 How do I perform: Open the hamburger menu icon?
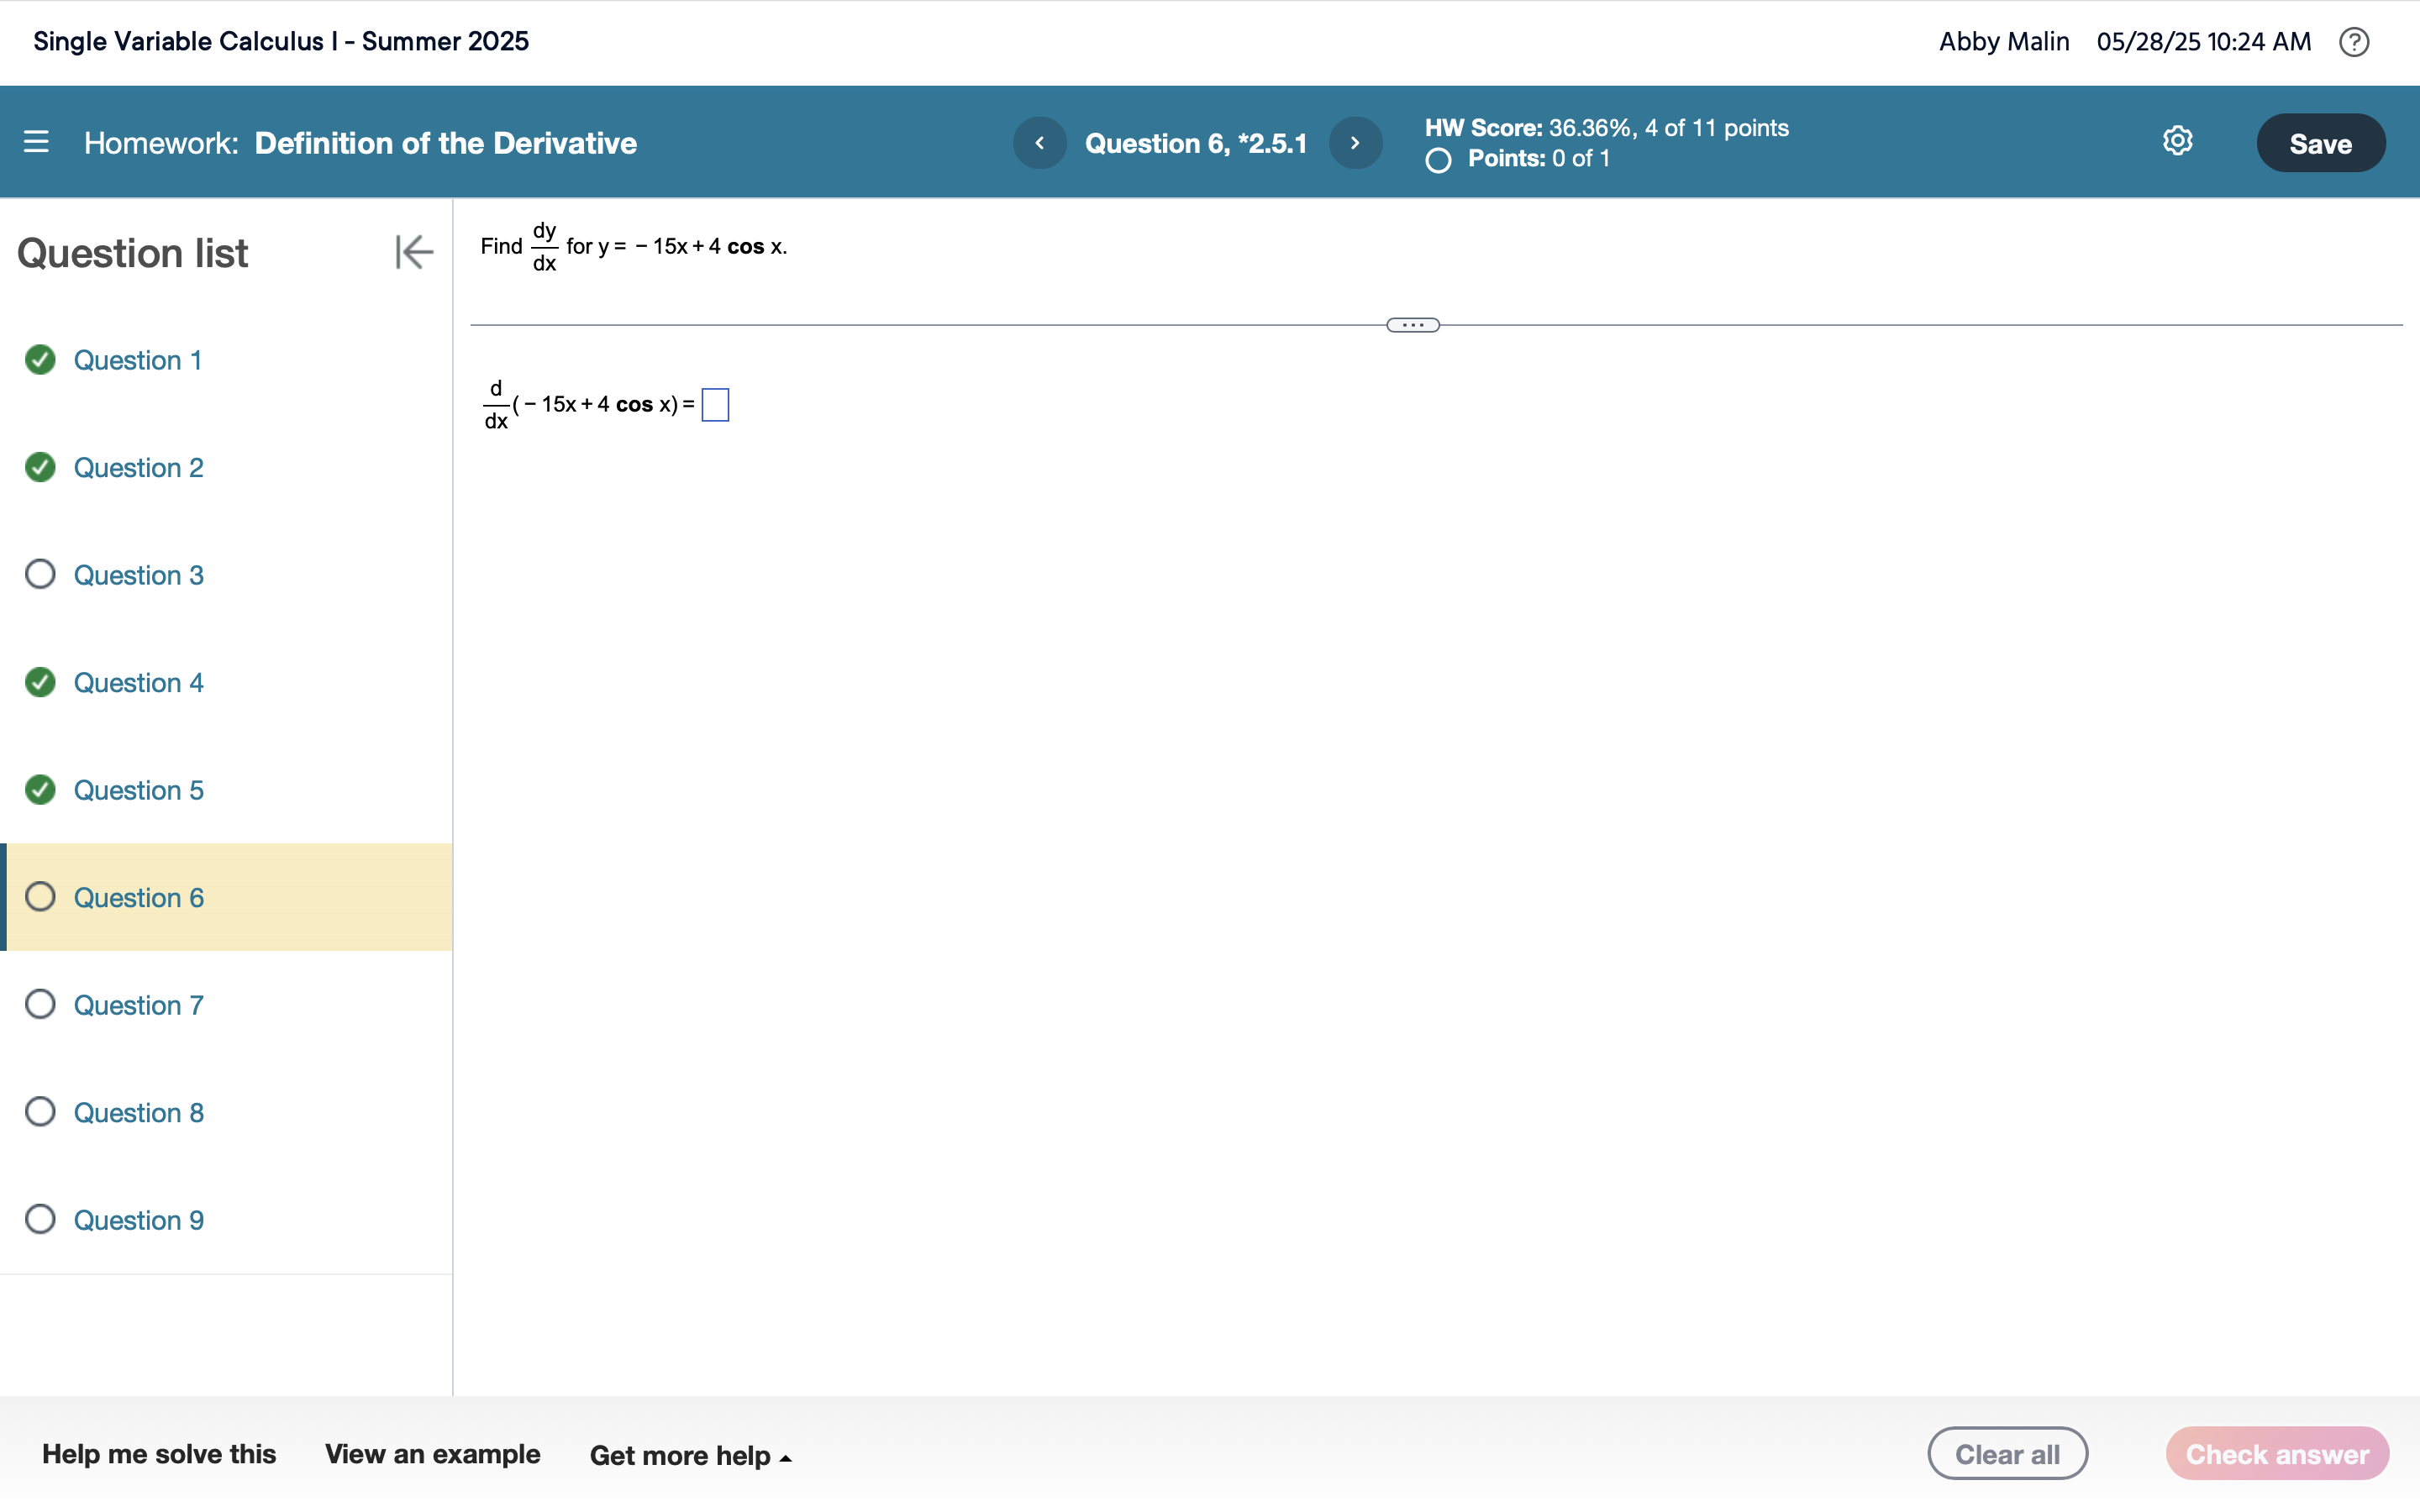point(36,142)
